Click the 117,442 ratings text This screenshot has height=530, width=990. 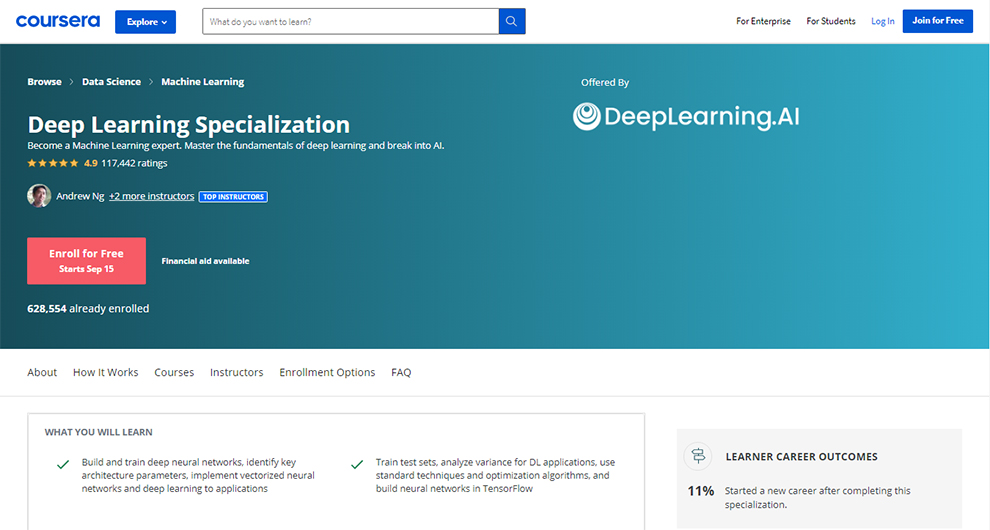point(134,163)
